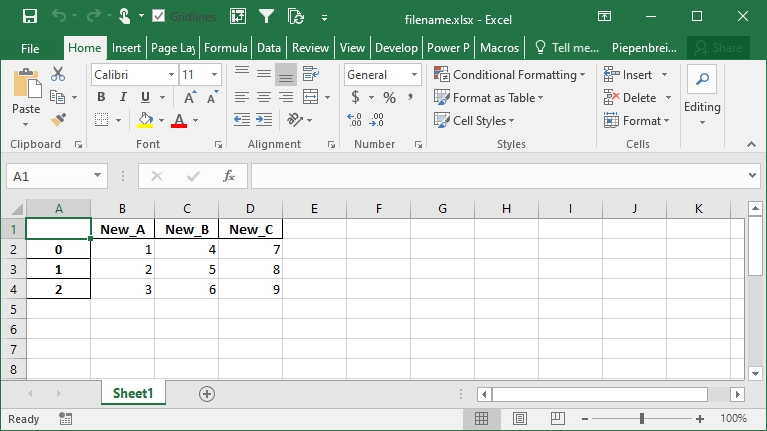Click the Percent Style icon
The width and height of the screenshot is (767, 431).
pos(389,97)
